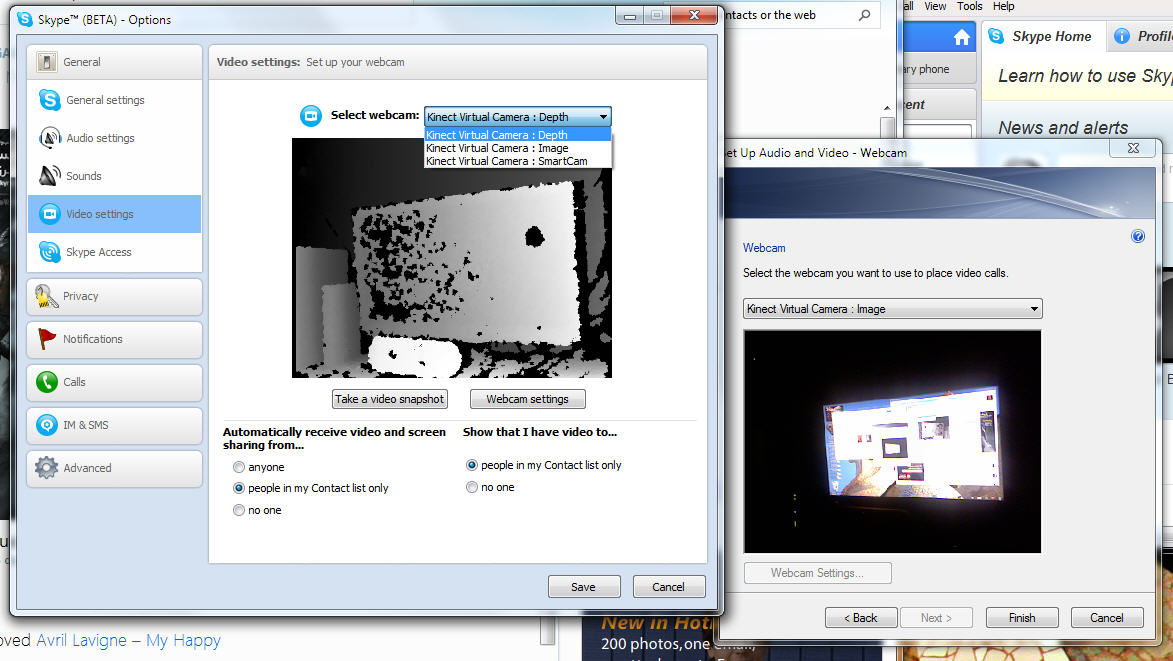Click the Notifications red flag icon
The image size is (1173, 661).
point(46,339)
